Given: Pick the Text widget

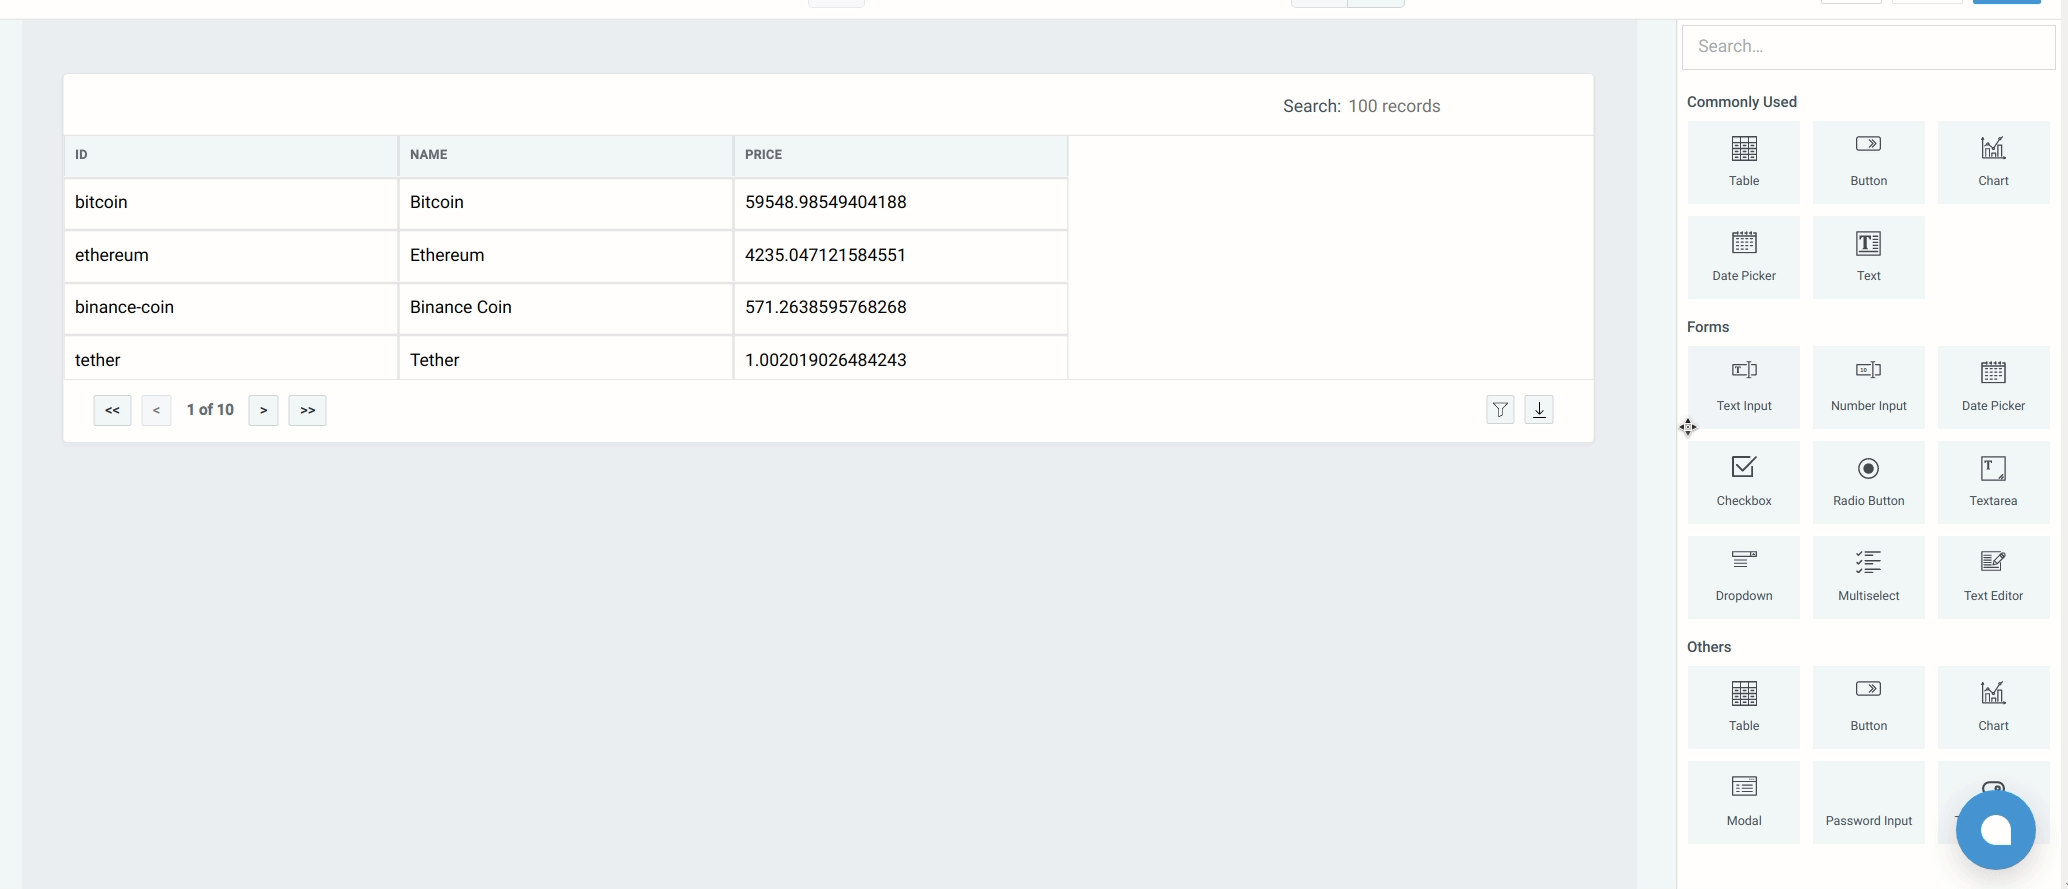Looking at the screenshot, I should [x=1868, y=257].
